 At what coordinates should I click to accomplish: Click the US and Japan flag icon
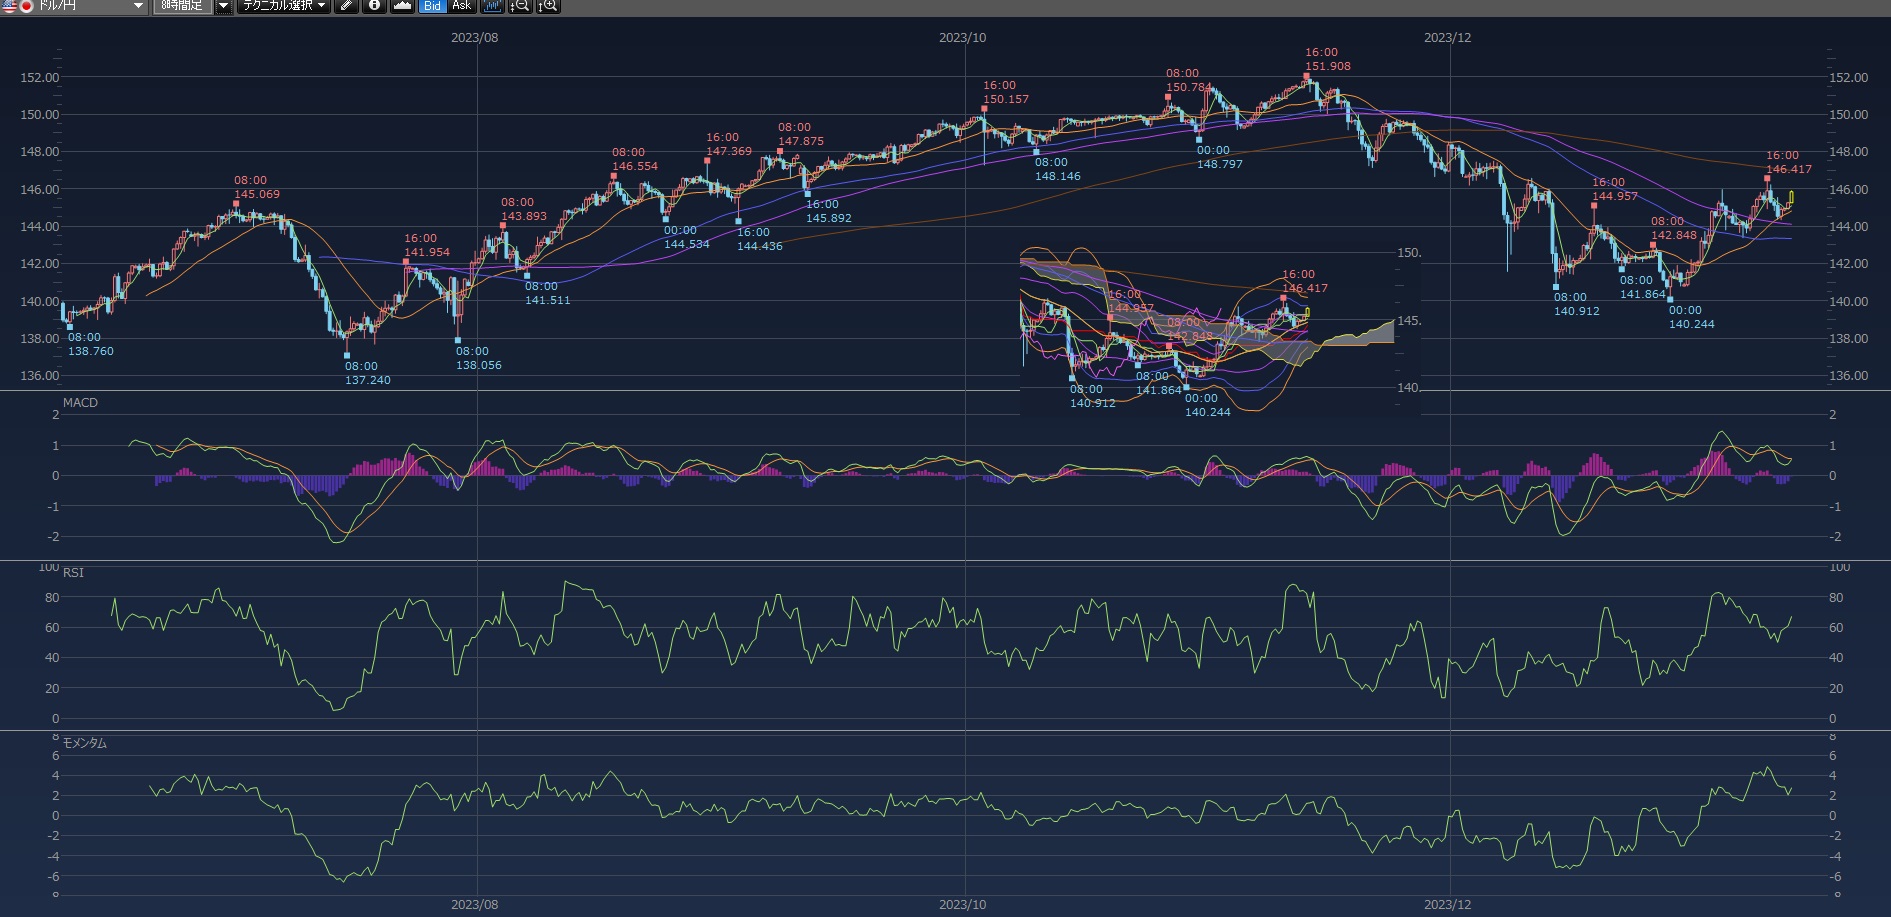[17, 6]
